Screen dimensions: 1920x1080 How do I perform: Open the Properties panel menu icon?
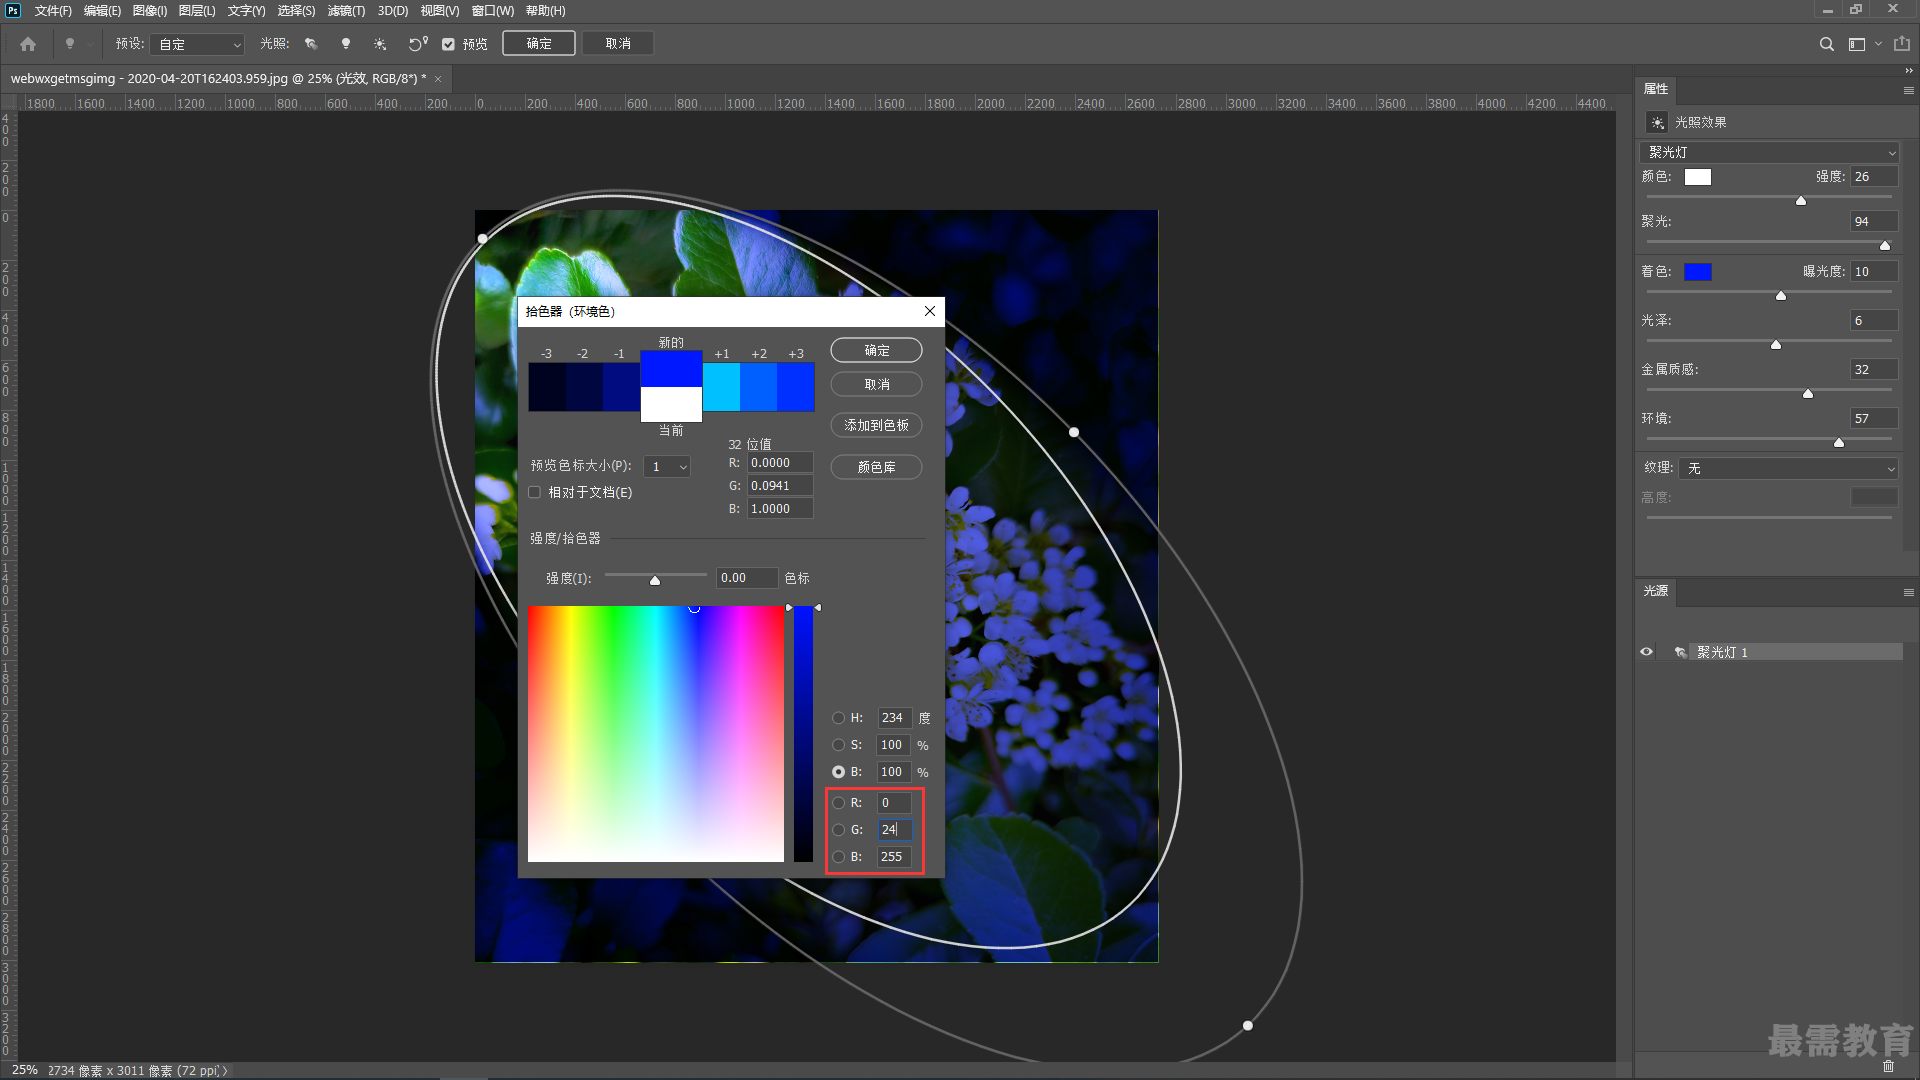click(1908, 90)
